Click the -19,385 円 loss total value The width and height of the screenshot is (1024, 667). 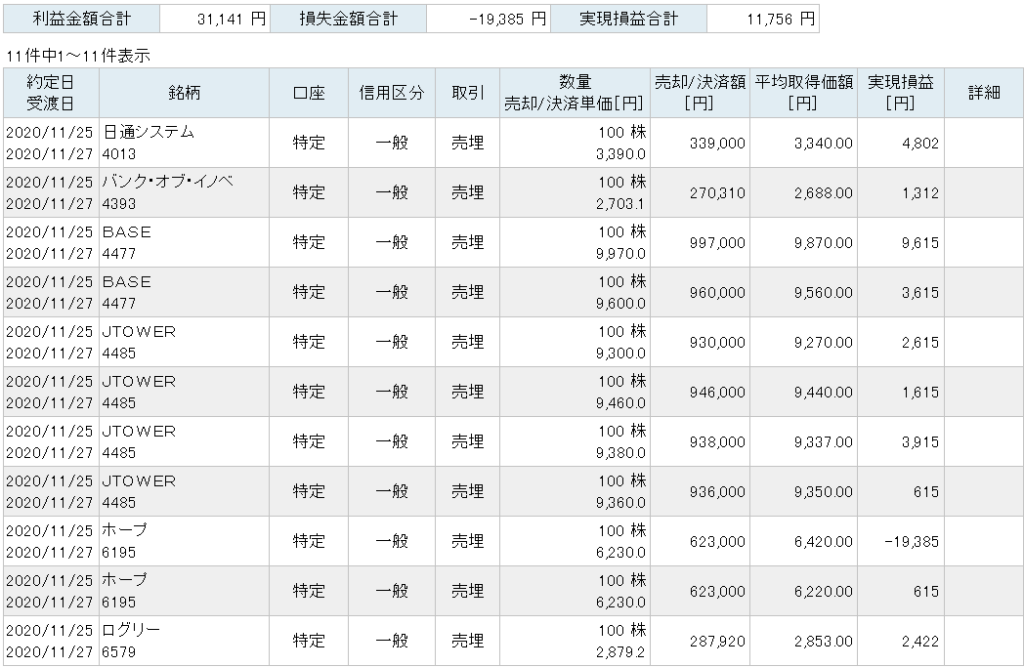507,20
